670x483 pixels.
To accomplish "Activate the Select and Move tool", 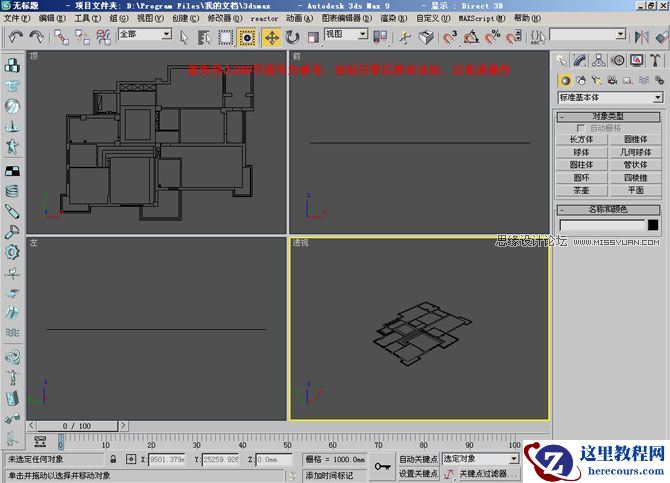I will [x=272, y=38].
